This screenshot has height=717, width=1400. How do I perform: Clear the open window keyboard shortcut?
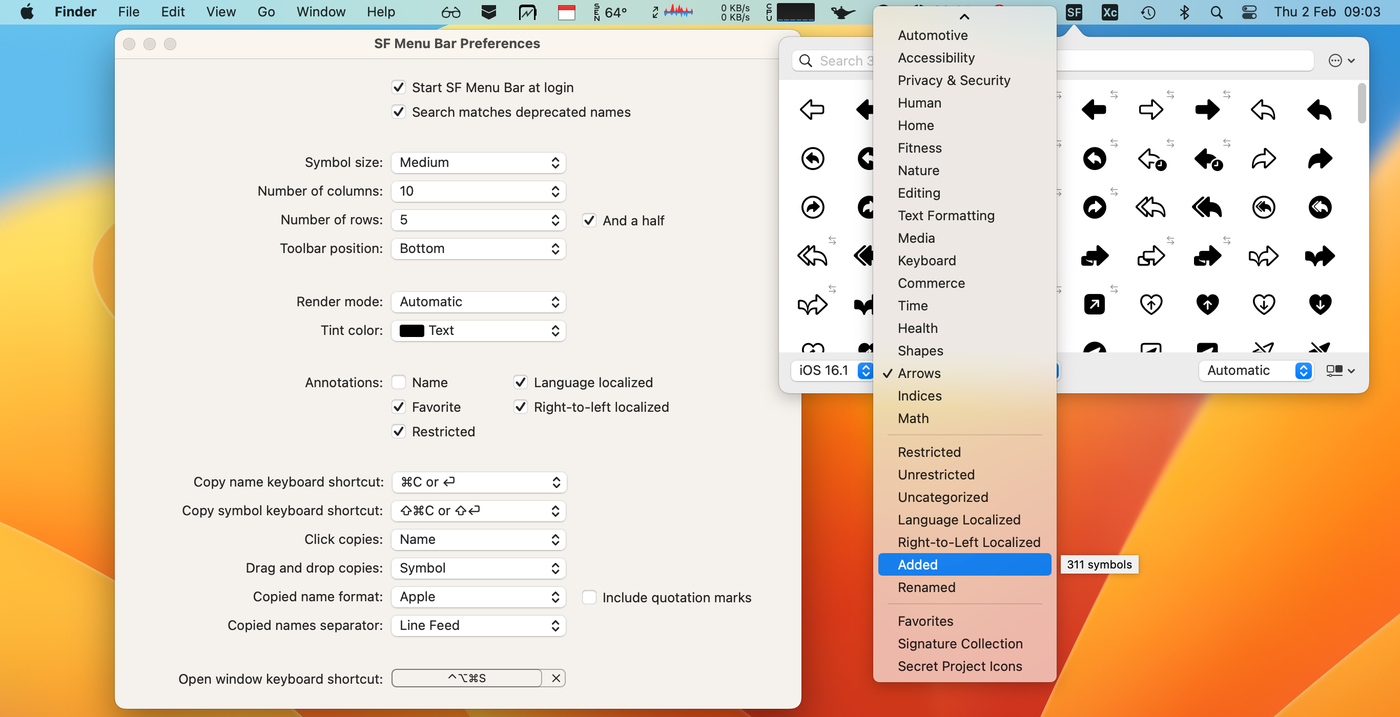click(557, 679)
